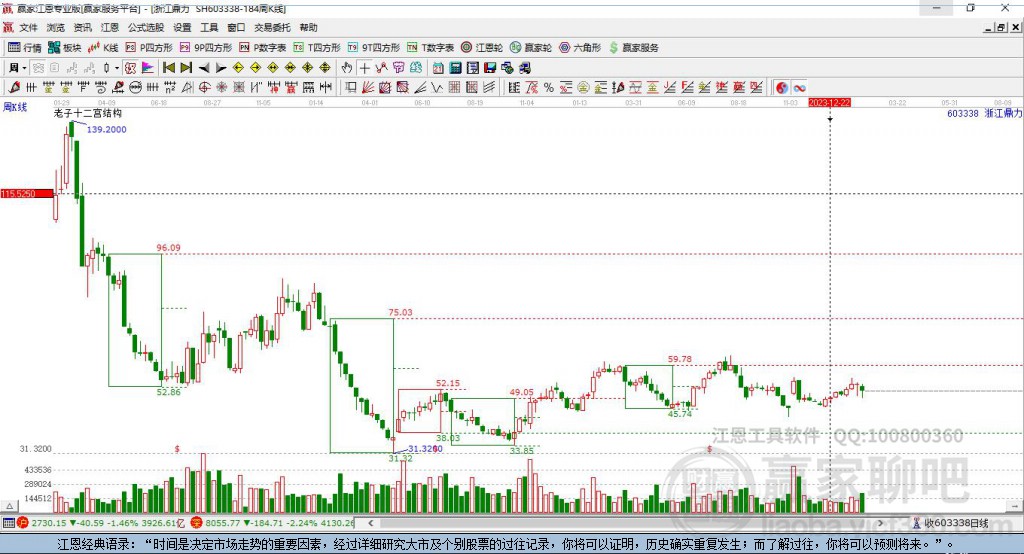
Task: Click the 603338 stock code
Action: 963,113
